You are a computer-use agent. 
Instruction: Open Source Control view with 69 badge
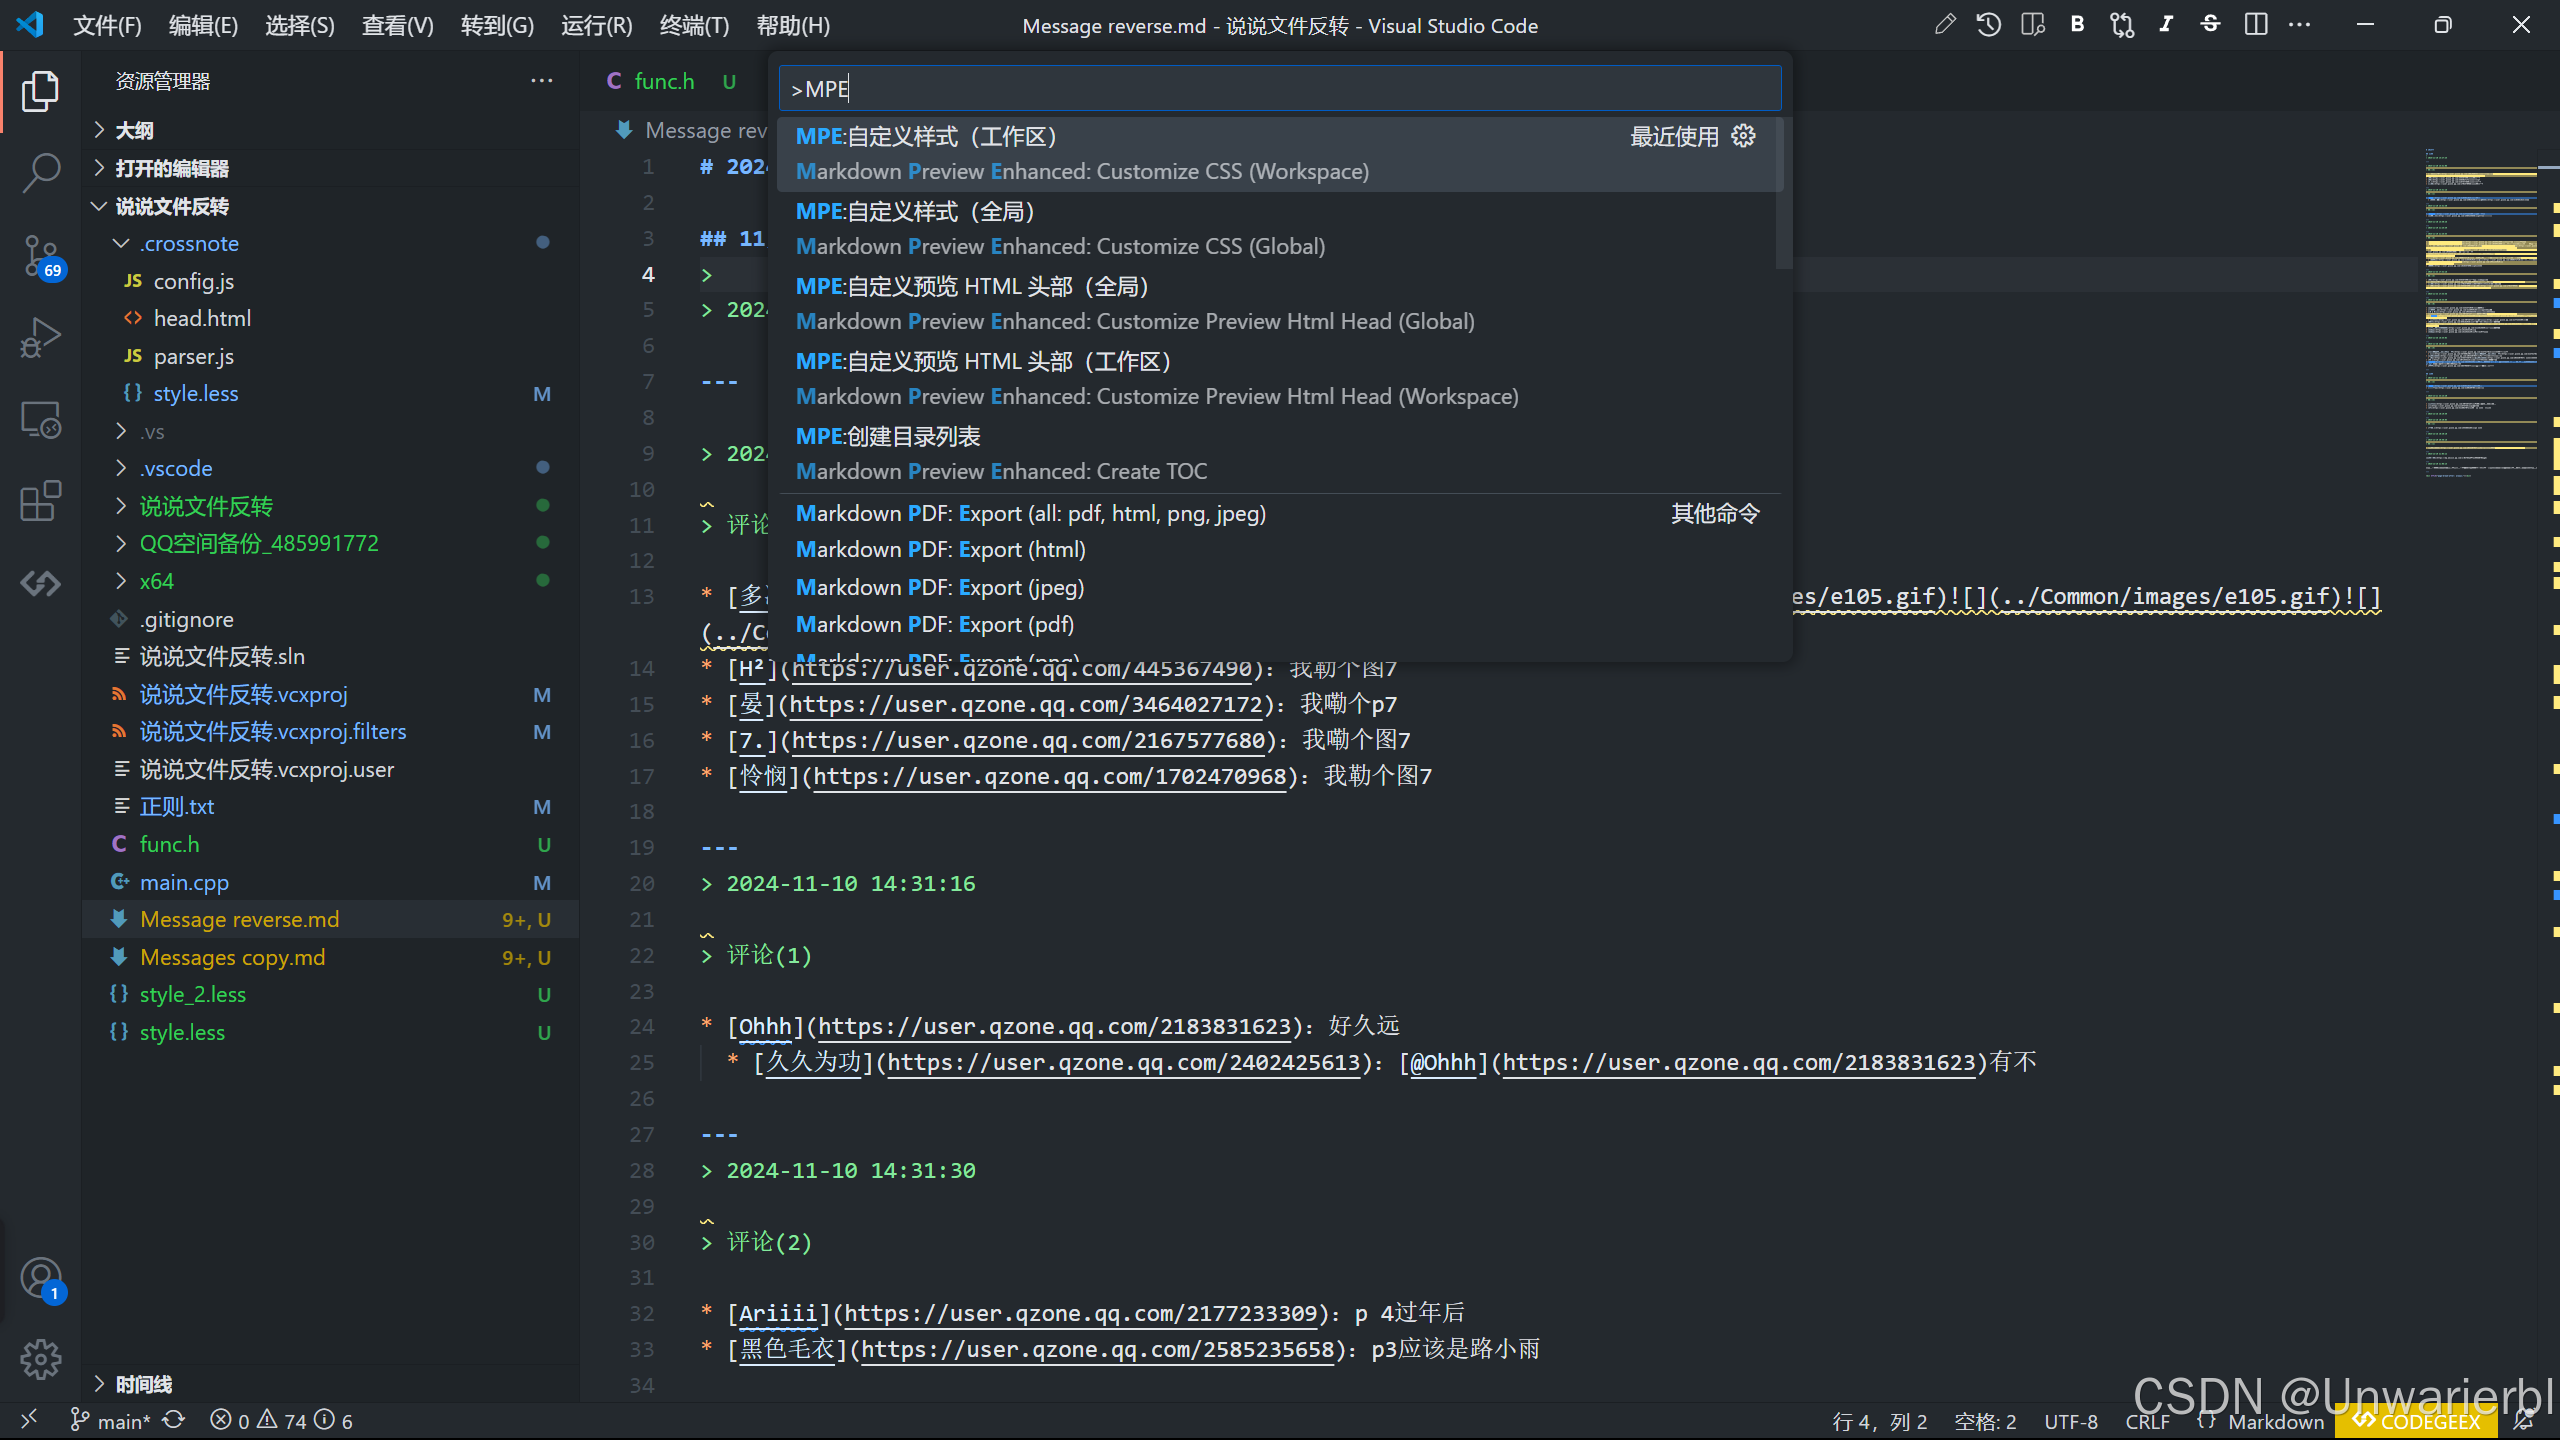click(x=40, y=255)
